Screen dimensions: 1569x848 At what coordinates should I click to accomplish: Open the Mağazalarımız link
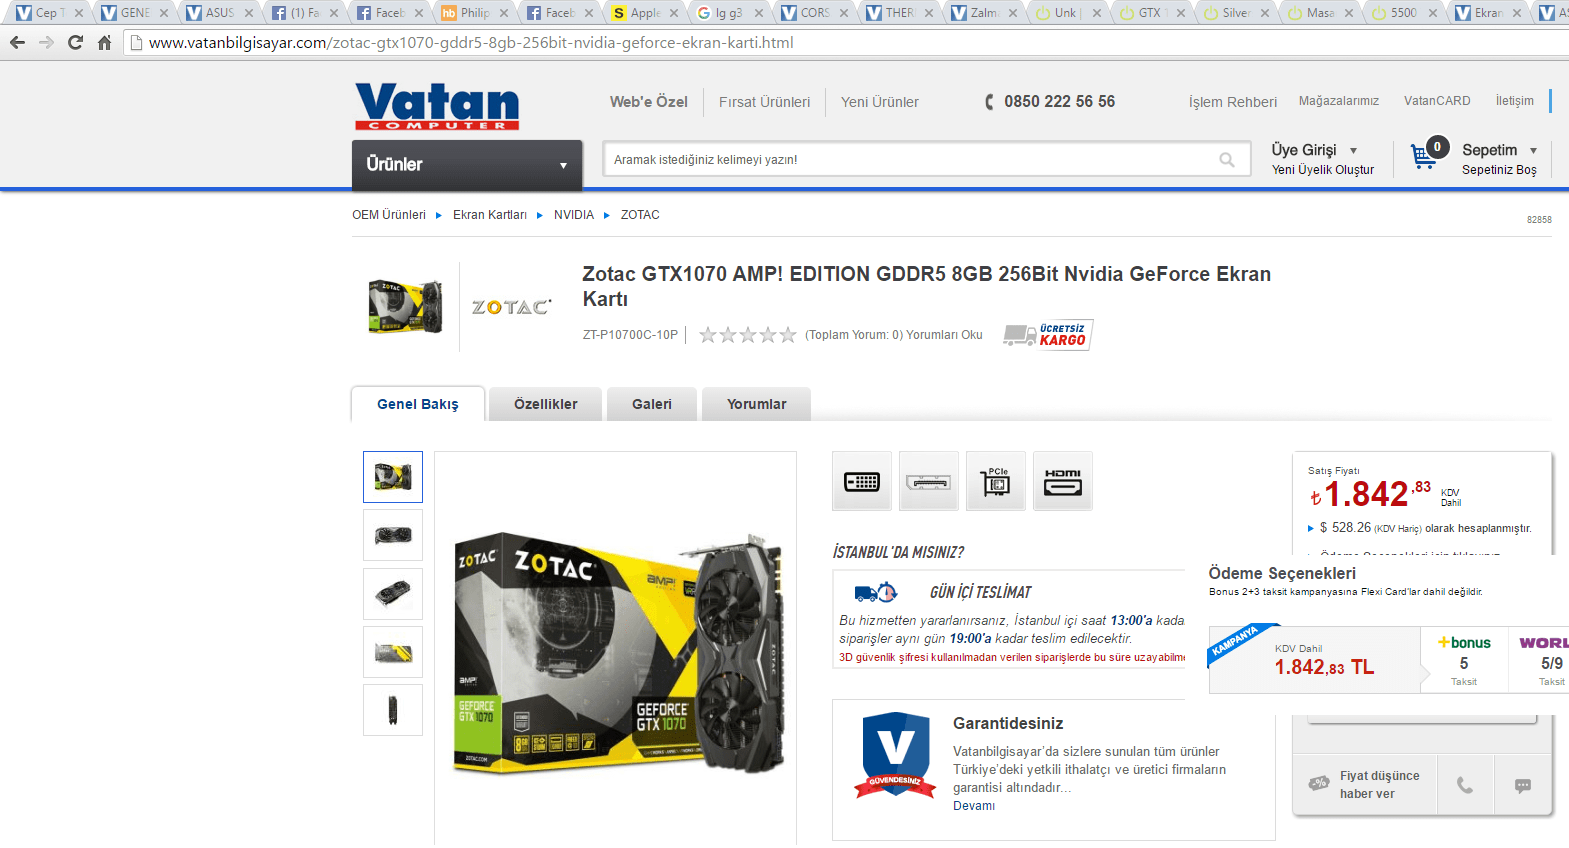(x=1339, y=101)
